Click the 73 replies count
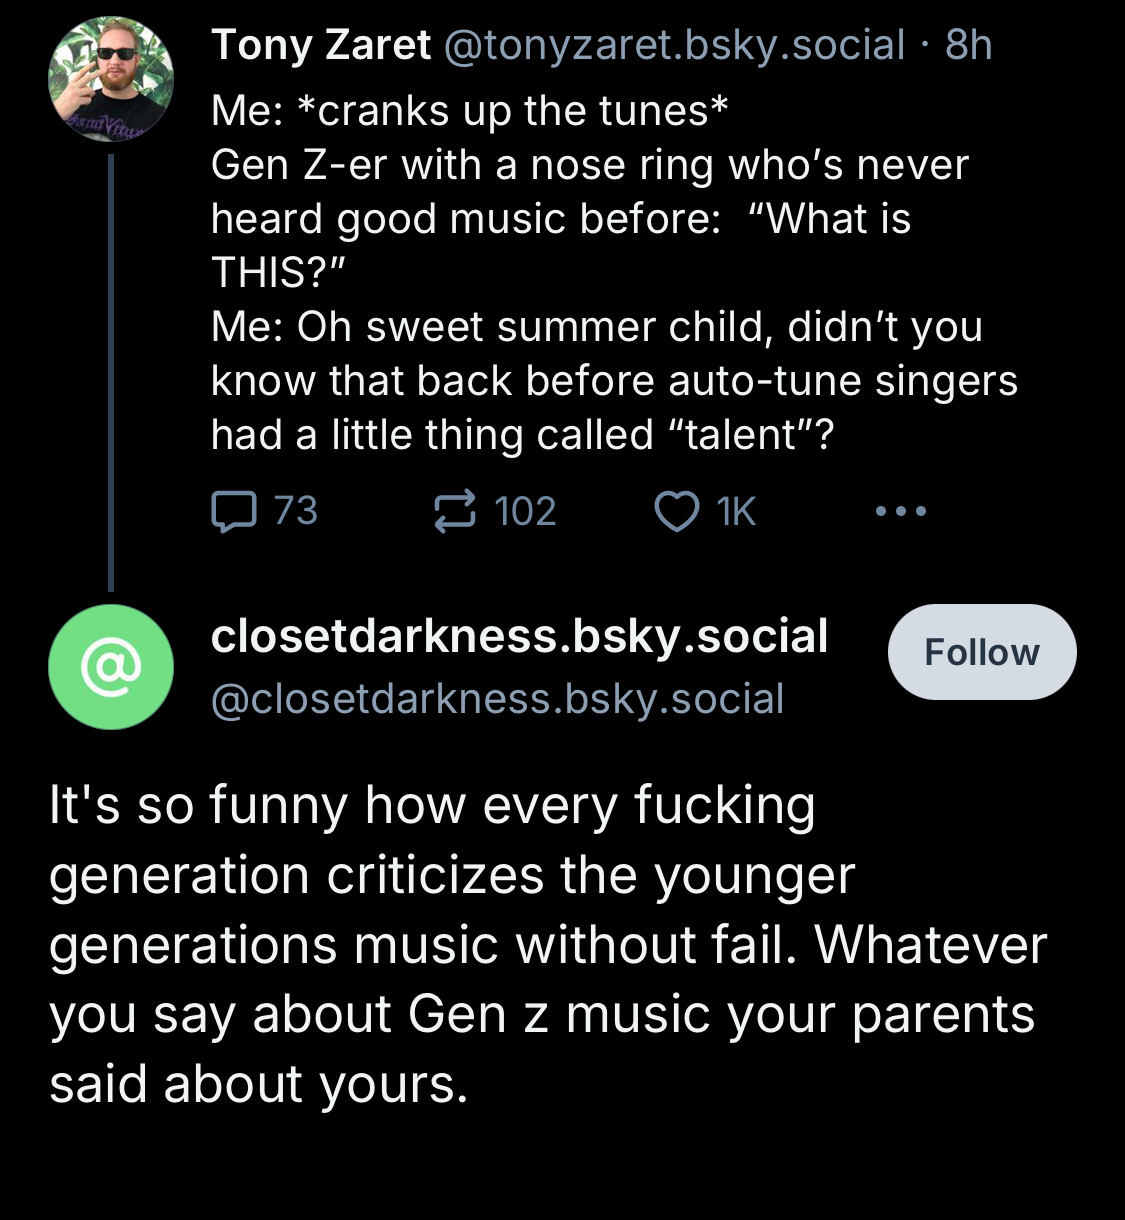This screenshot has width=1125, height=1220. coord(296,511)
